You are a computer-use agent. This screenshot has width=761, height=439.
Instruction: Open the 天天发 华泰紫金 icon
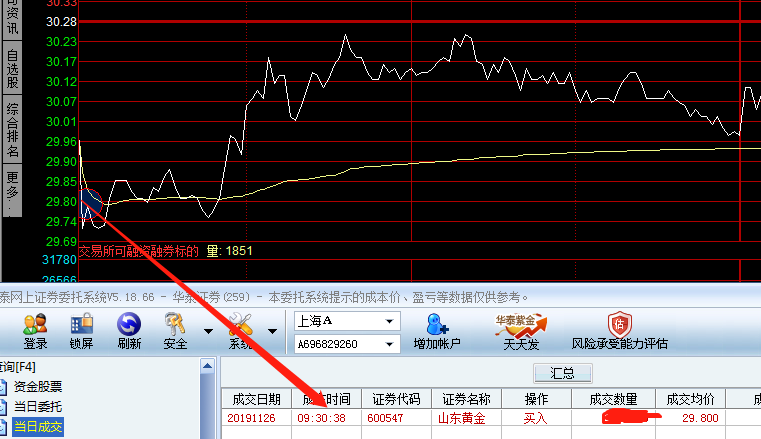click(521, 331)
